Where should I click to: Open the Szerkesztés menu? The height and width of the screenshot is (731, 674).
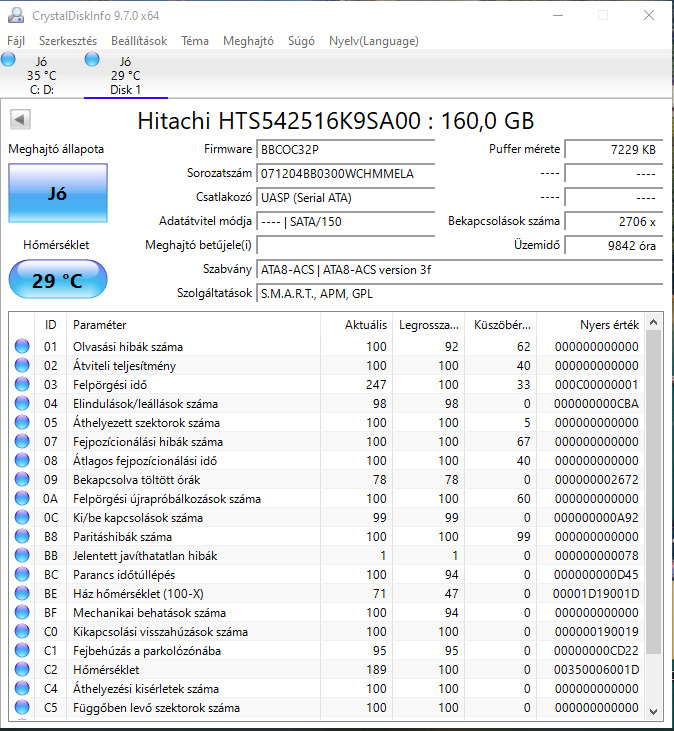click(x=68, y=41)
